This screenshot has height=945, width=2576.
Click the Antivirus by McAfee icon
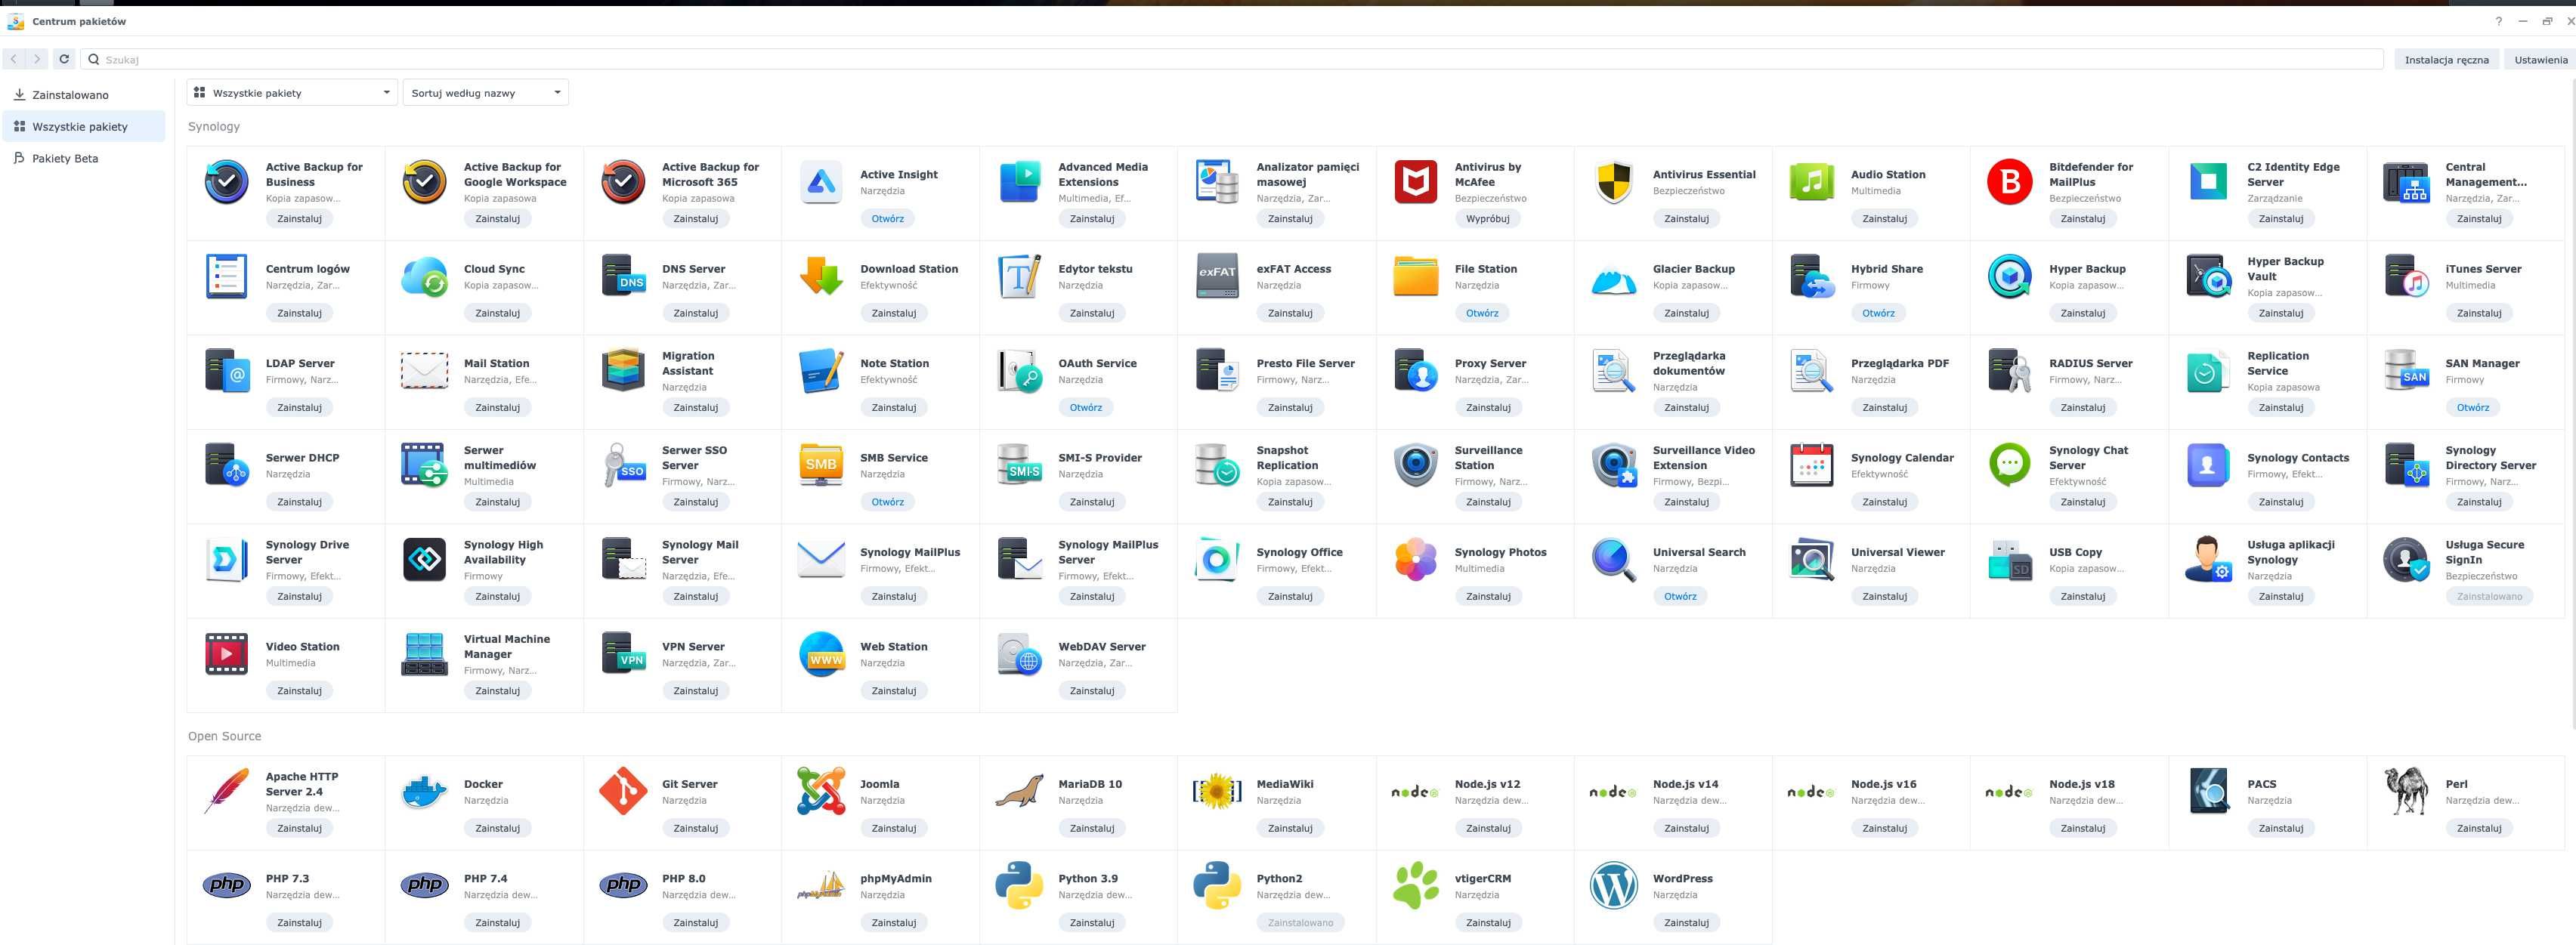1416,182
